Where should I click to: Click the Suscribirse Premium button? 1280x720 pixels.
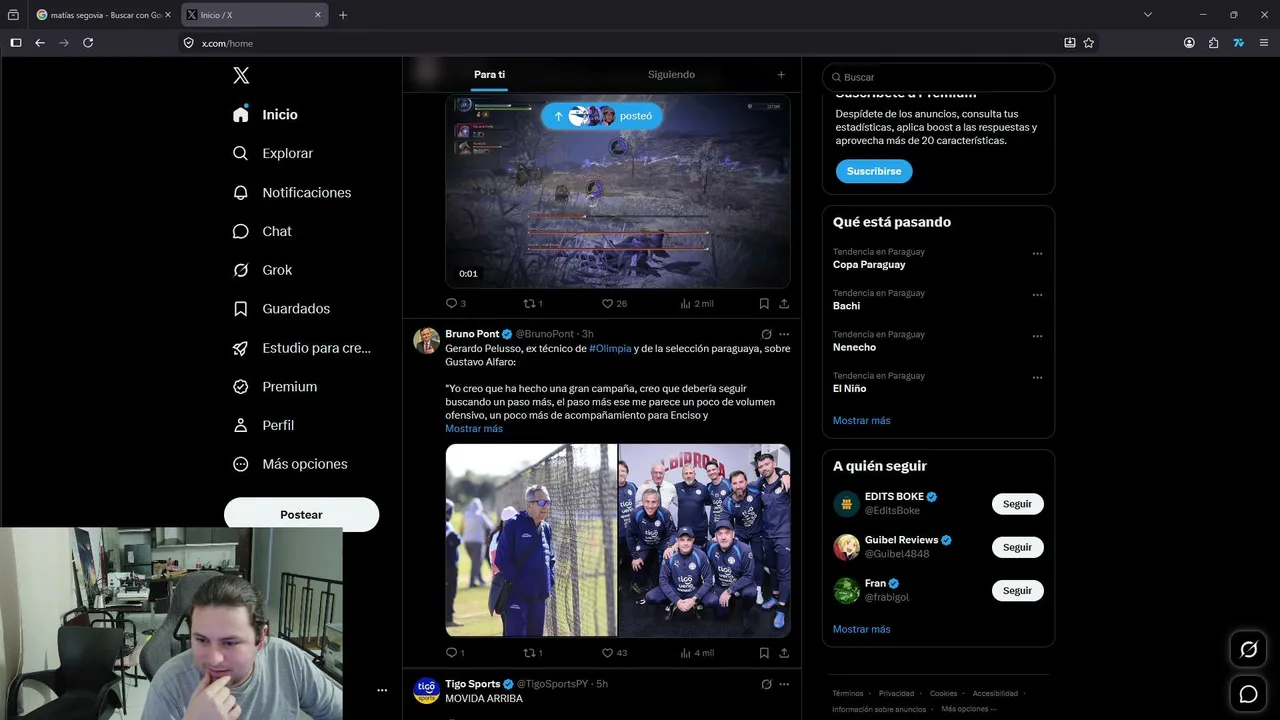click(874, 171)
